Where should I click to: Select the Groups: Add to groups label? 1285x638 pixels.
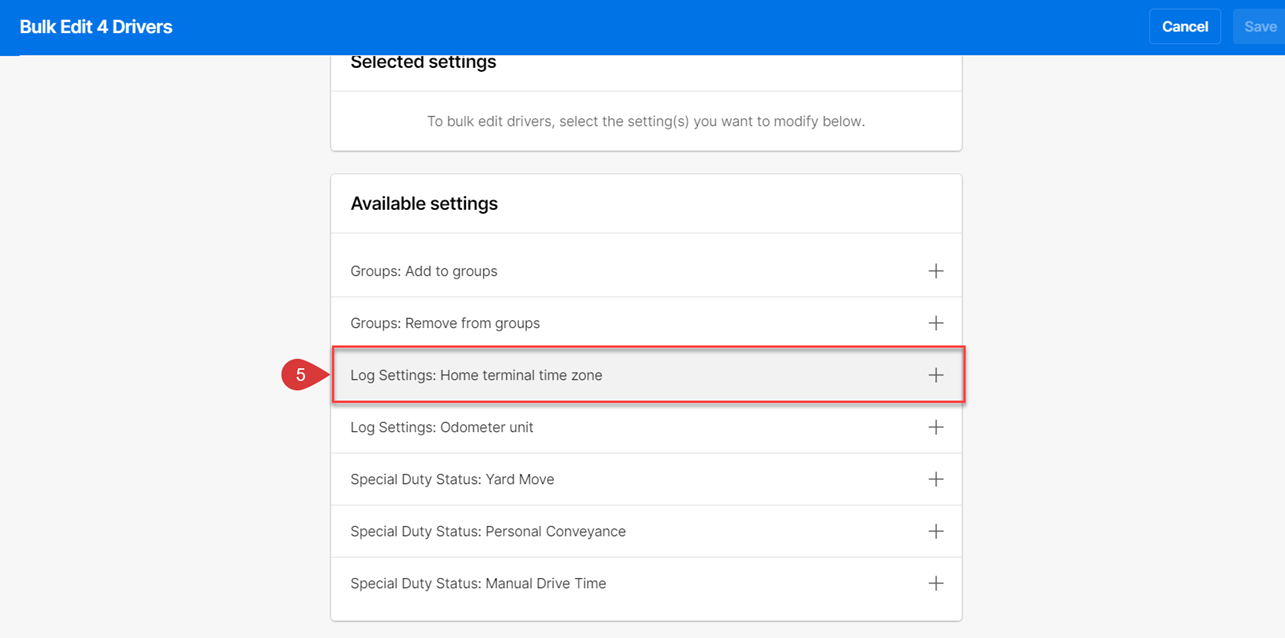(424, 271)
